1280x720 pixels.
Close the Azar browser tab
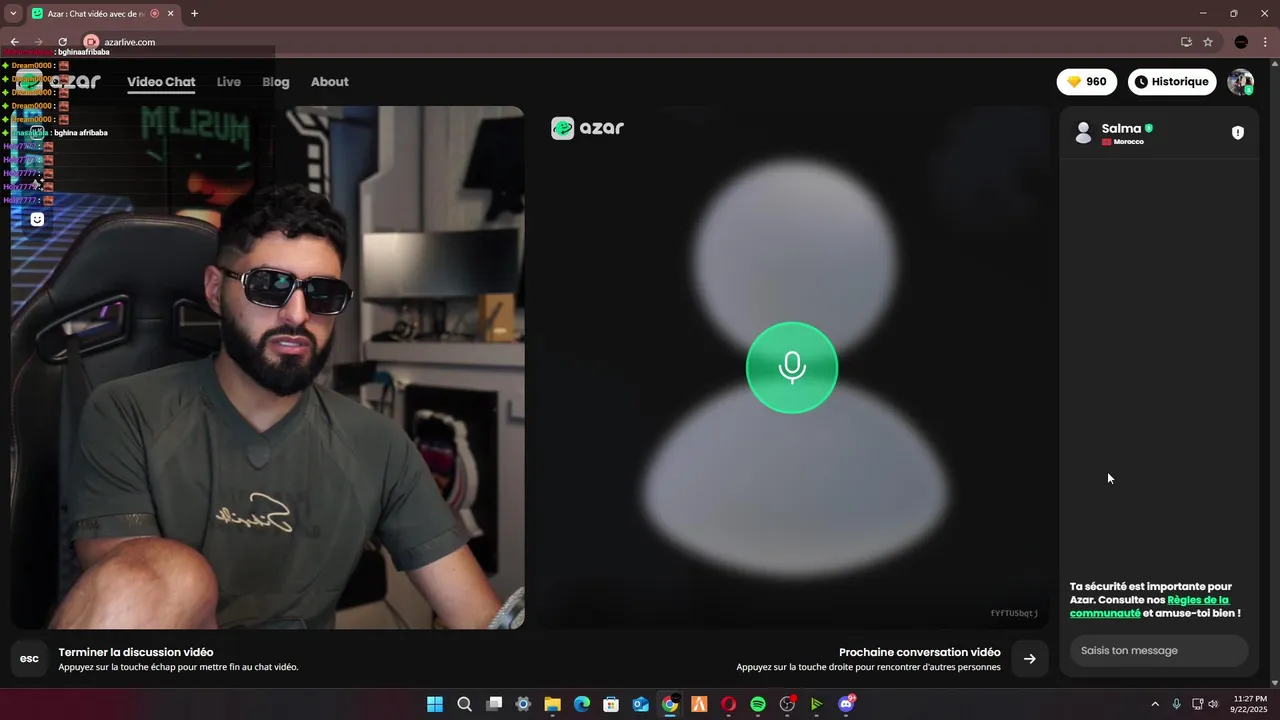click(x=169, y=14)
